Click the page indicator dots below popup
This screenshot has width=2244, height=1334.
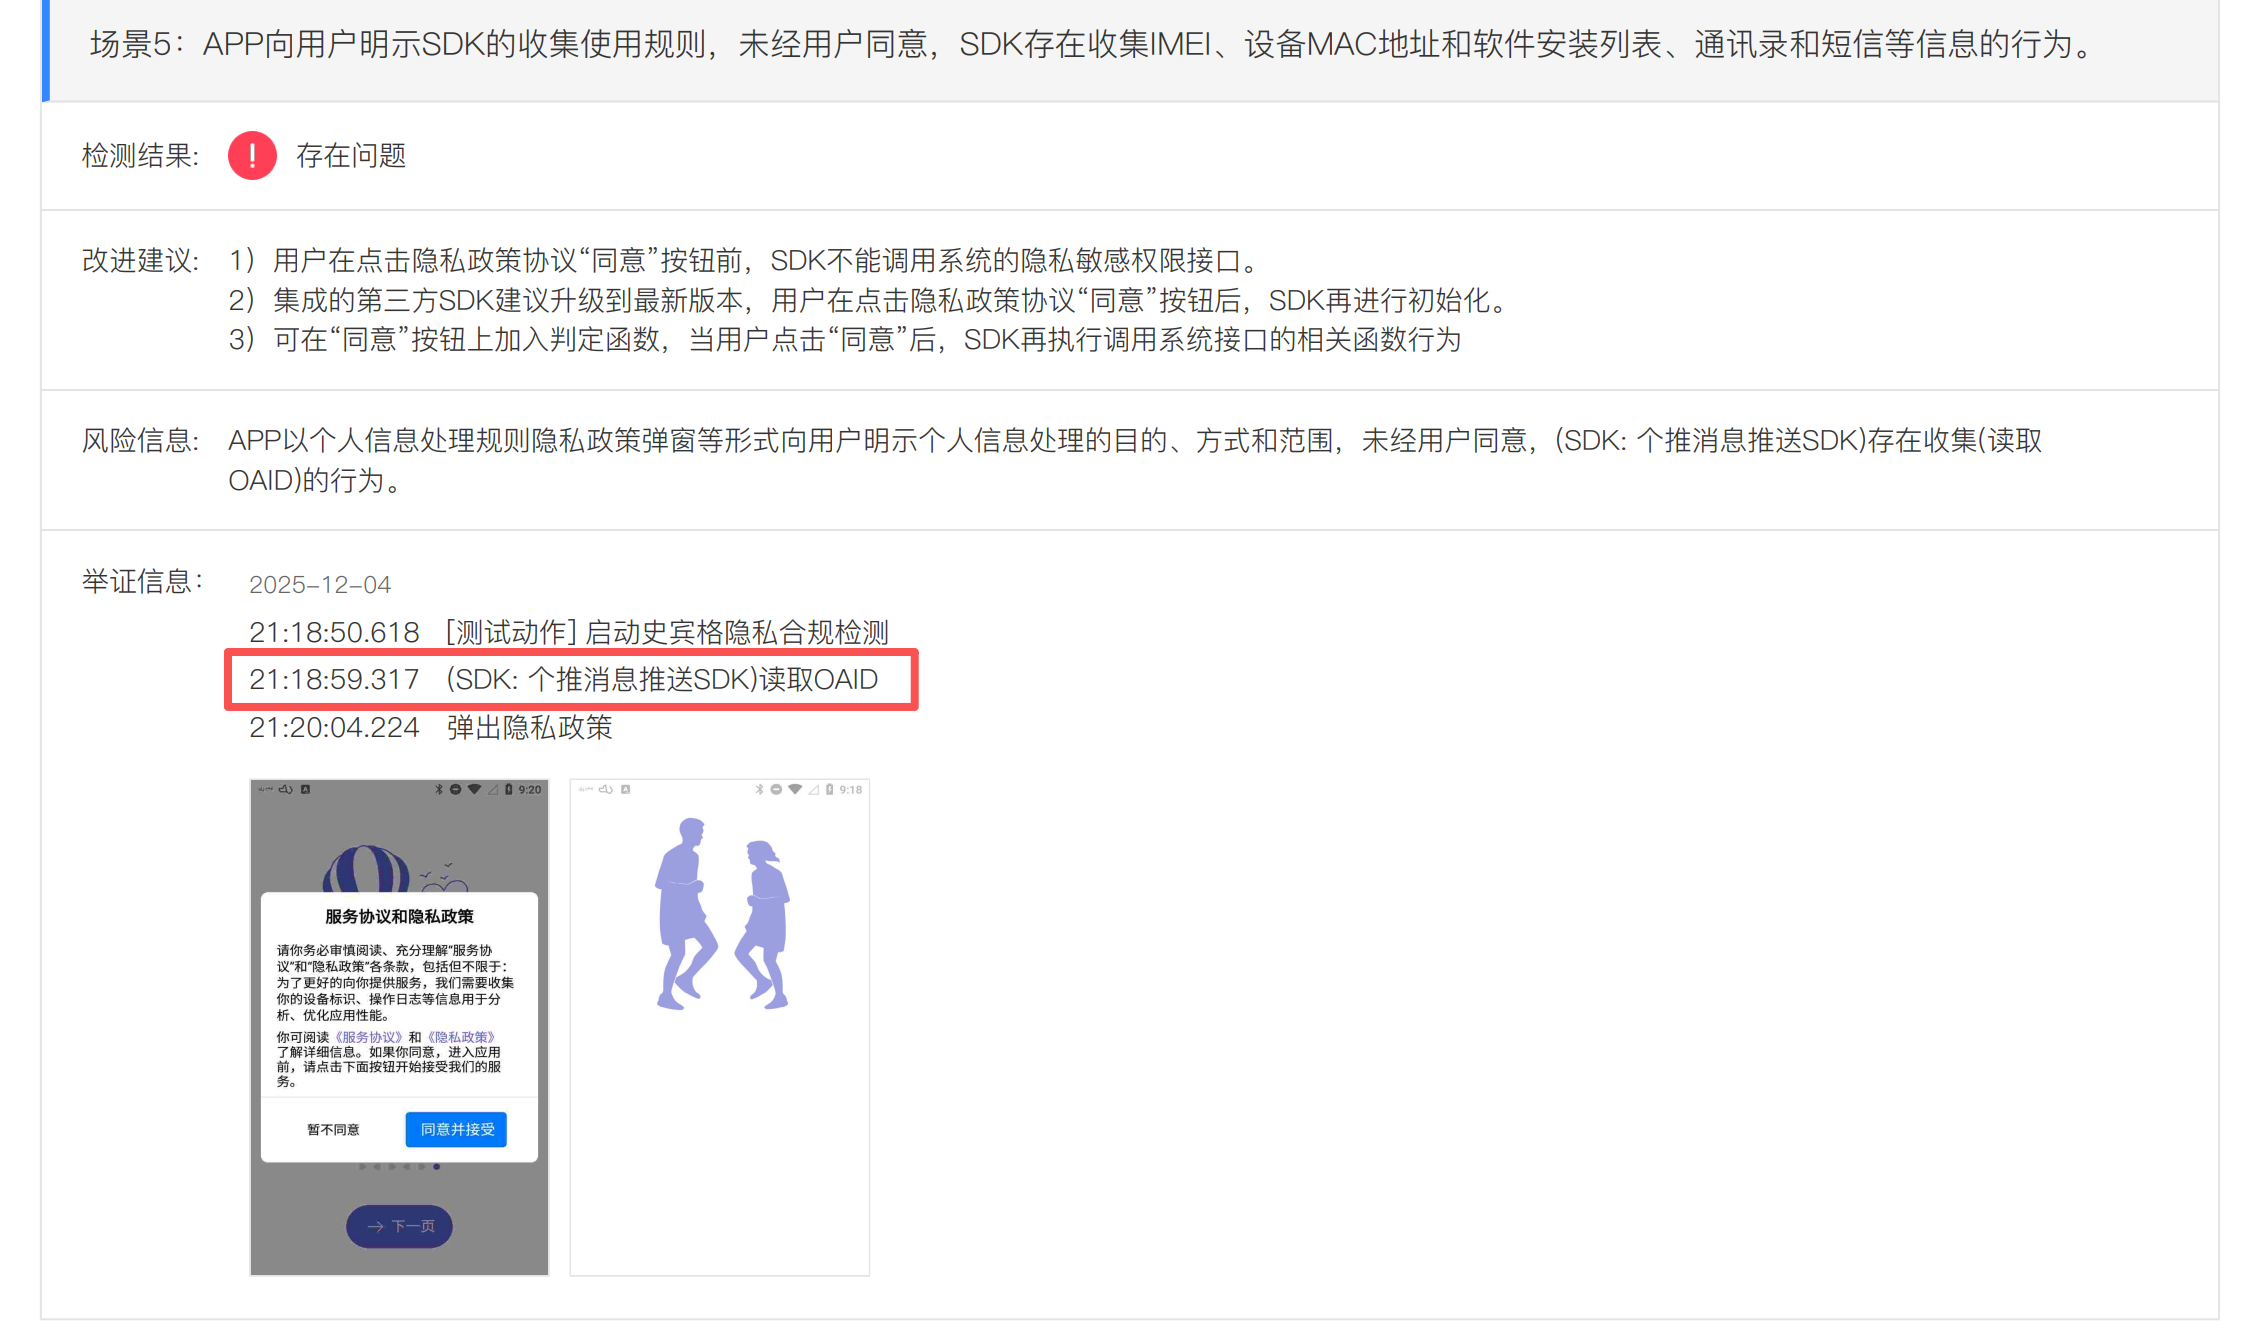point(399,1166)
